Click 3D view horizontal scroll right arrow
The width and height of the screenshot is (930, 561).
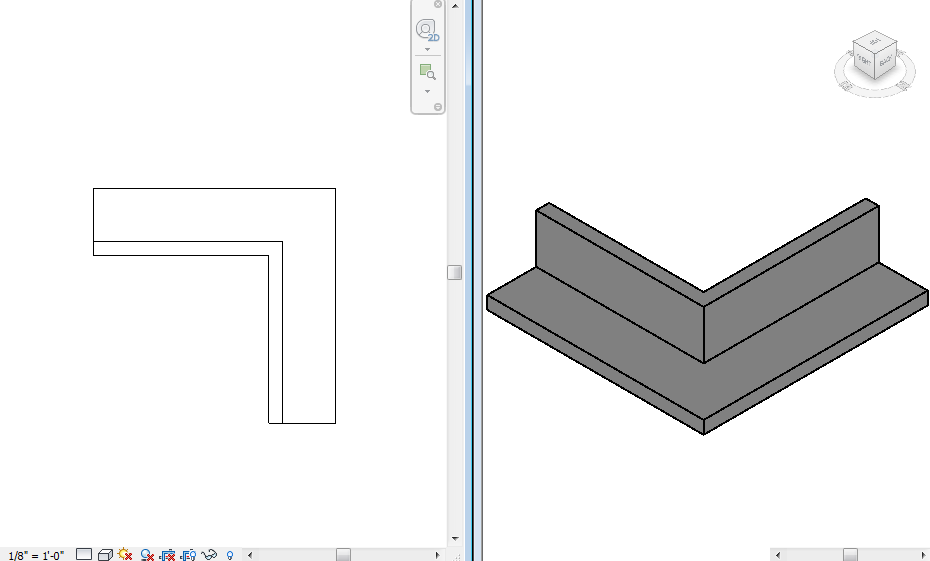(925, 555)
